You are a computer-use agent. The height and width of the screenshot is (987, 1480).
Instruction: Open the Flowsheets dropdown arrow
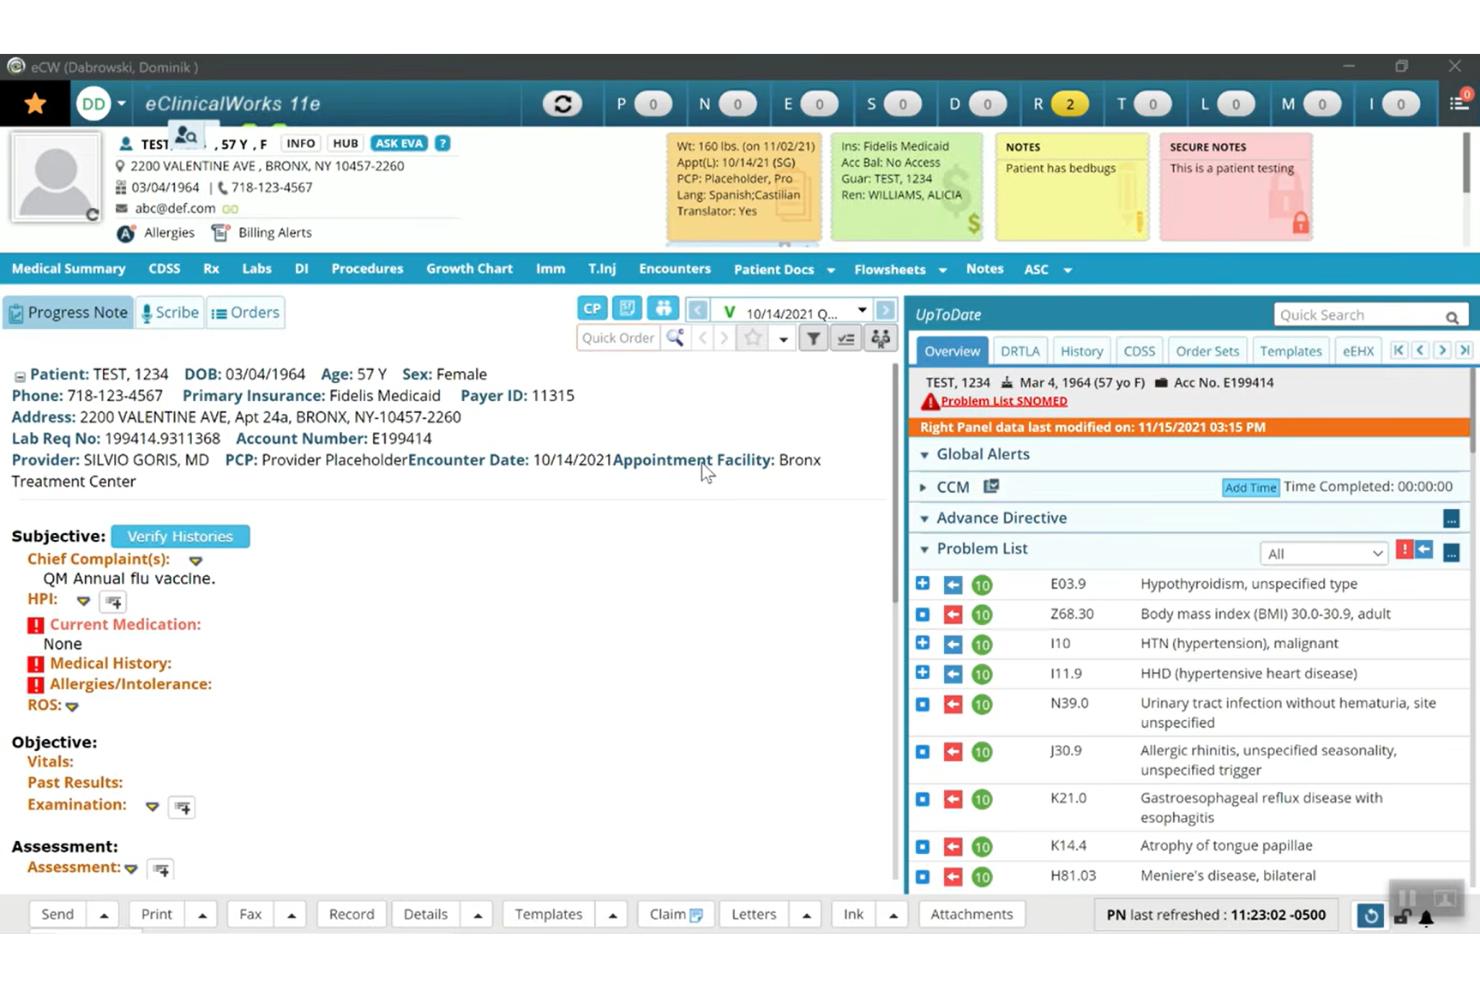click(x=942, y=270)
